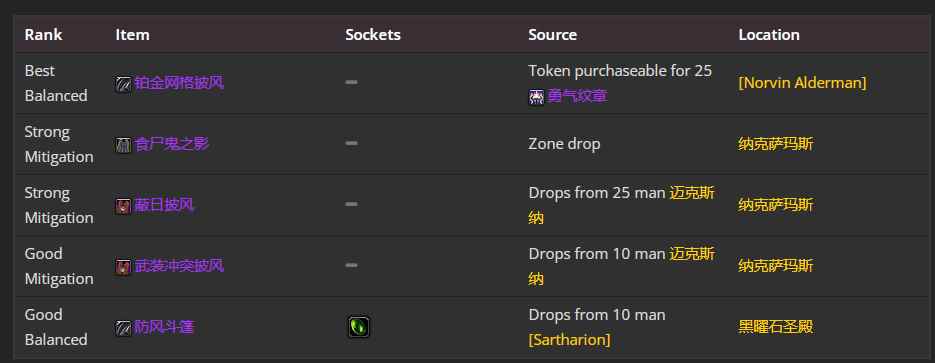Viewport: 935px width, 363px height.
Task: Click the 武装冲突披风 item icon
Action: tap(123, 266)
